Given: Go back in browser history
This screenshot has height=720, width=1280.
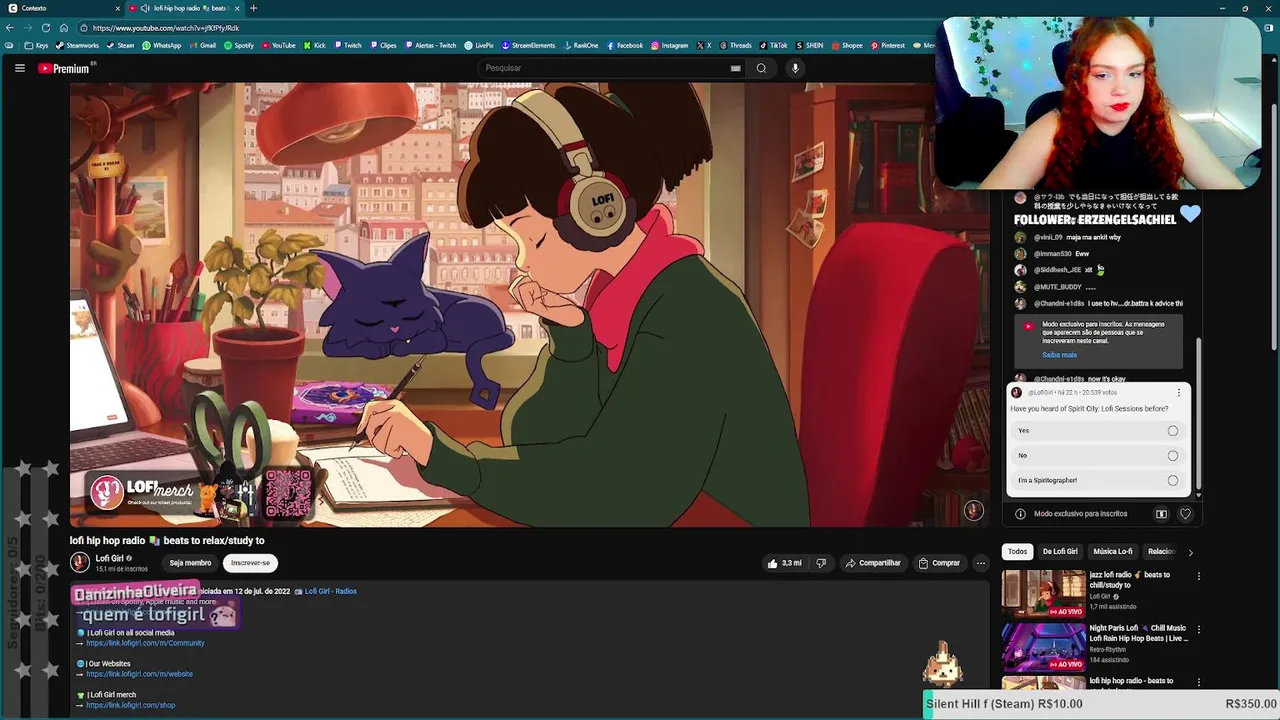Looking at the screenshot, I should (x=10, y=28).
